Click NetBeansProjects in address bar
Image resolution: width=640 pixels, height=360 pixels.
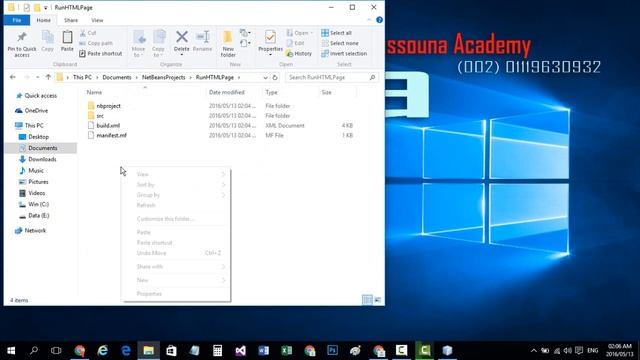pyautogui.click(x=163, y=77)
